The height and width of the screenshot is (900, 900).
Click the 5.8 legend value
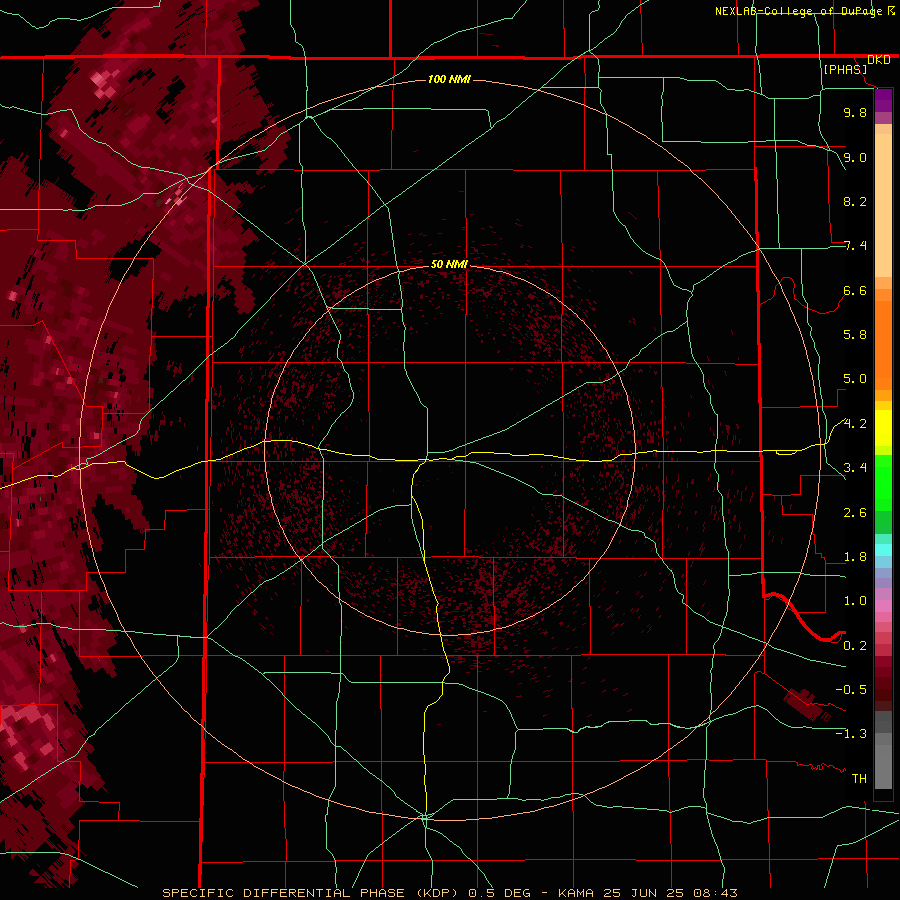click(x=855, y=335)
